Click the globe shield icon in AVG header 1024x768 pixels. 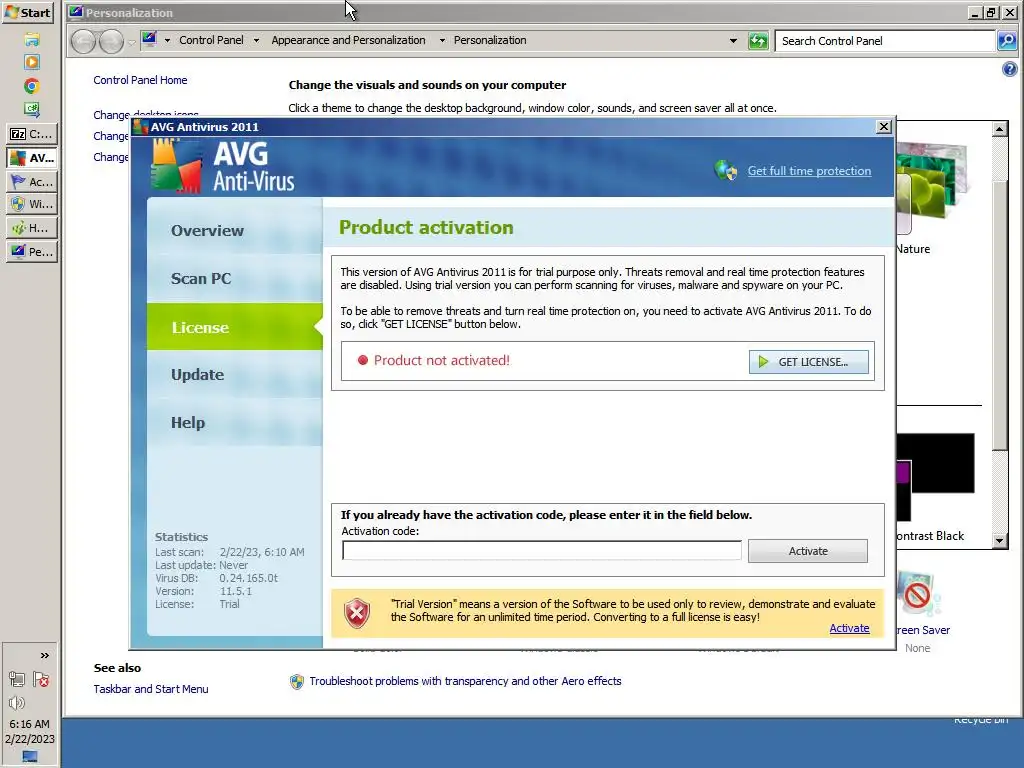(x=726, y=170)
